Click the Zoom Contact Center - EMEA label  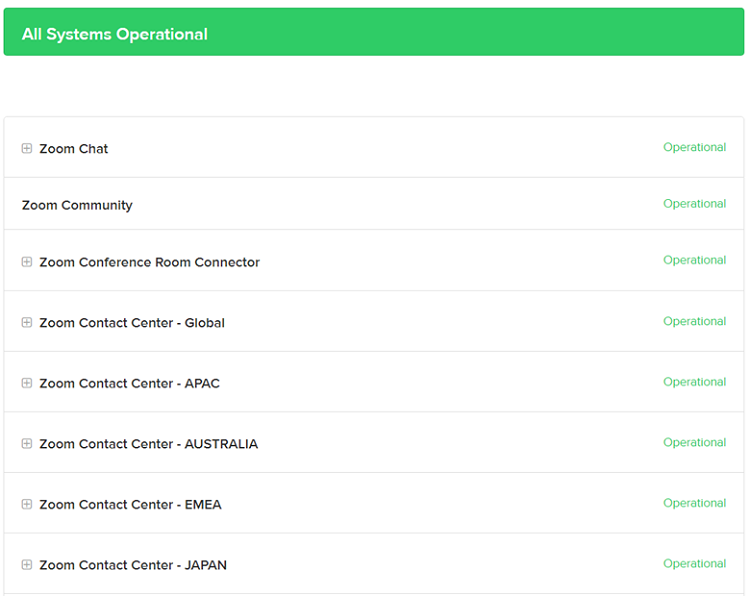pyautogui.click(x=130, y=505)
